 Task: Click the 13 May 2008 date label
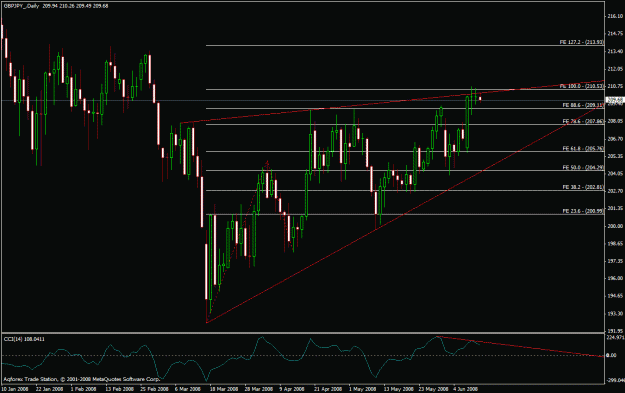(399, 389)
